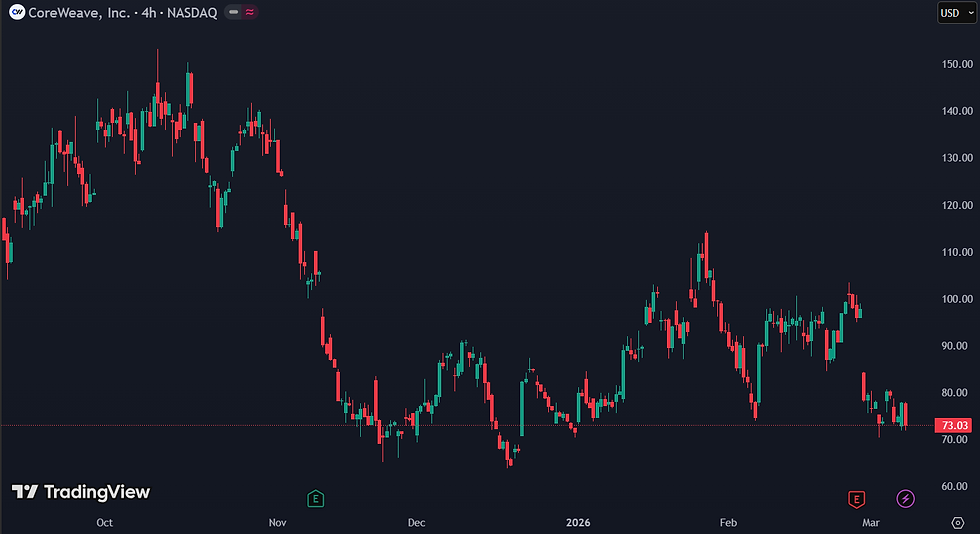Open the green earnings E marker

click(316, 498)
